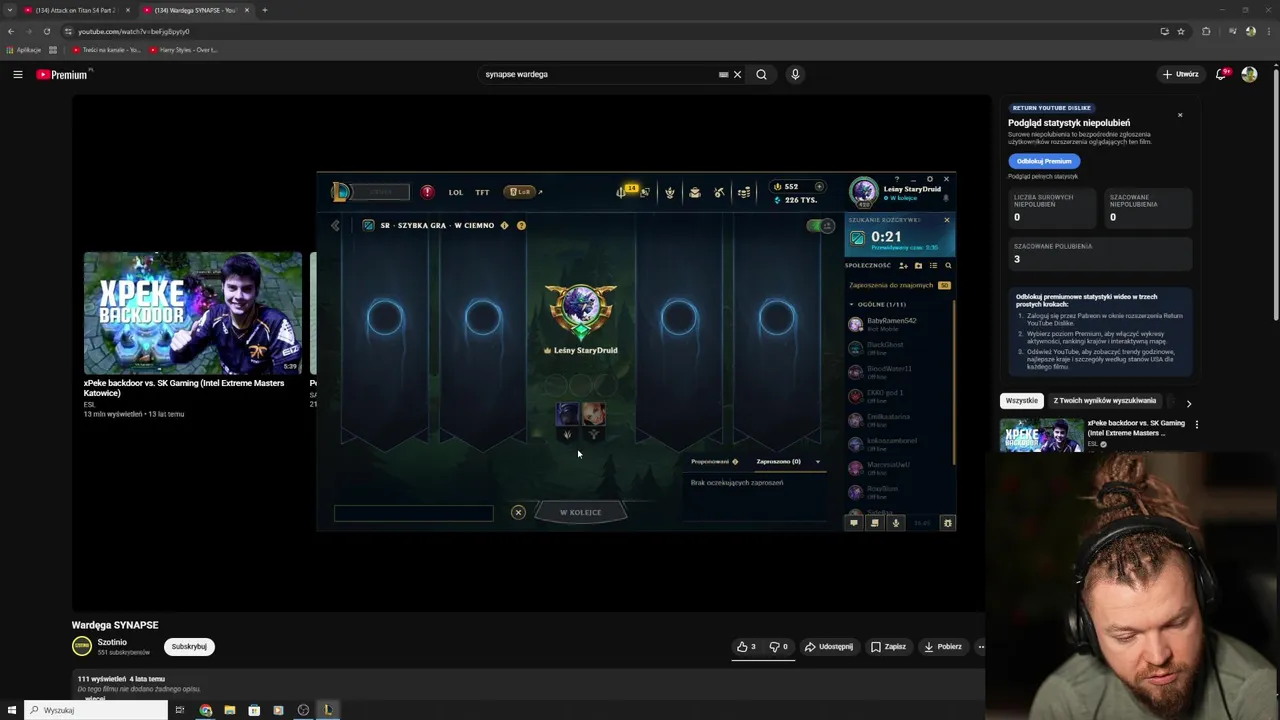Switch to the Zaproszono (0) tab
Viewport: 1280px width, 720px height.
(778, 461)
